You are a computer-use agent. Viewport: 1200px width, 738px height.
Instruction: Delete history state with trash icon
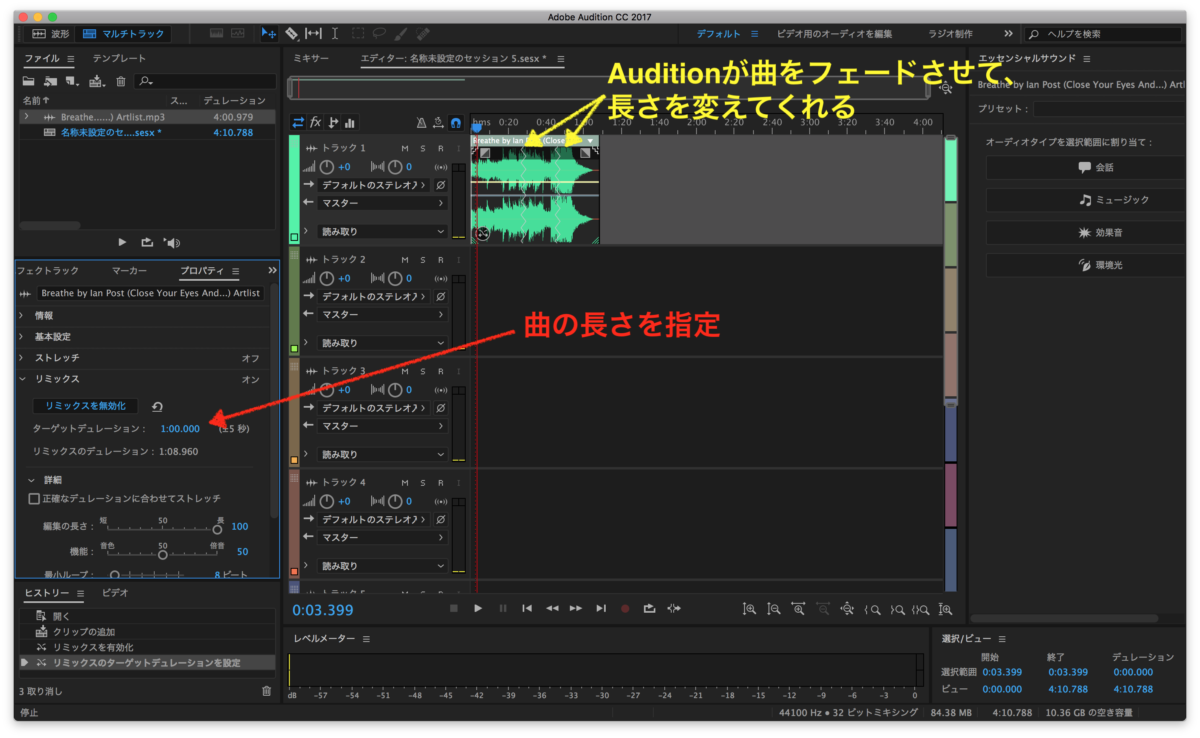(x=266, y=691)
